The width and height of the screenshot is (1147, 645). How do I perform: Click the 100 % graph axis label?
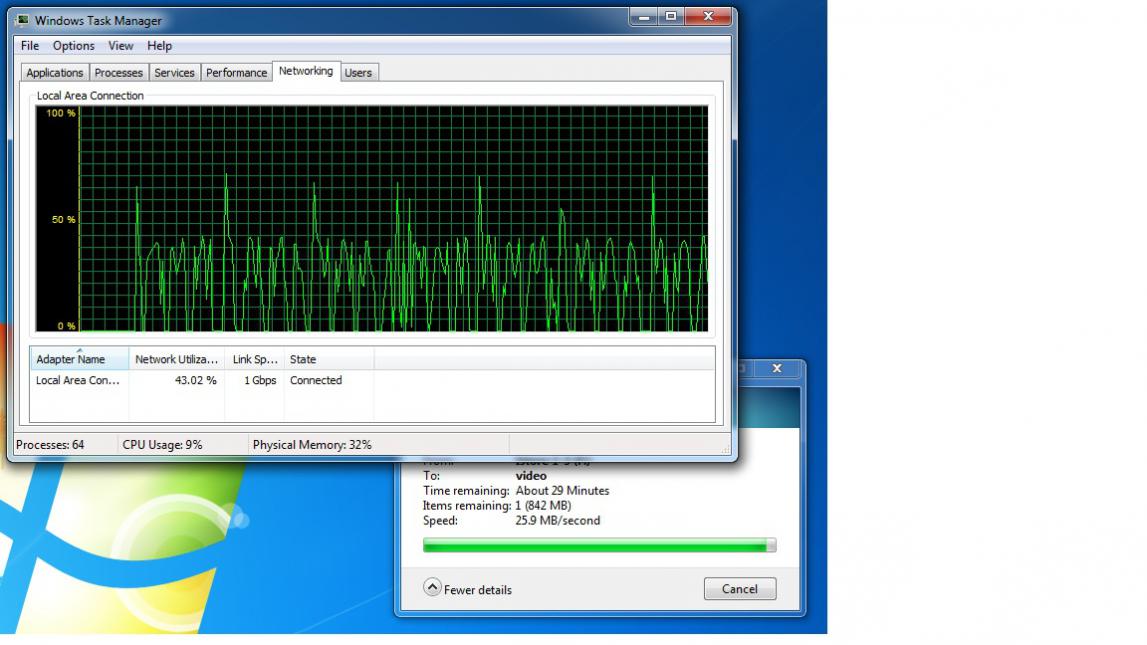61,113
